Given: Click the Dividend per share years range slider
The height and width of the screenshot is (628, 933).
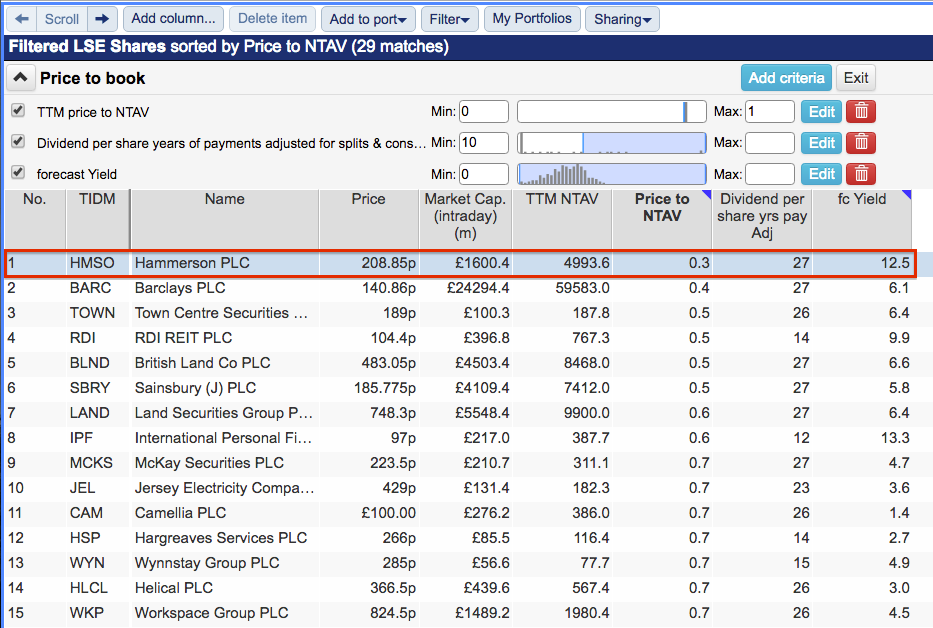Looking at the screenshot, I should [612, 143].
